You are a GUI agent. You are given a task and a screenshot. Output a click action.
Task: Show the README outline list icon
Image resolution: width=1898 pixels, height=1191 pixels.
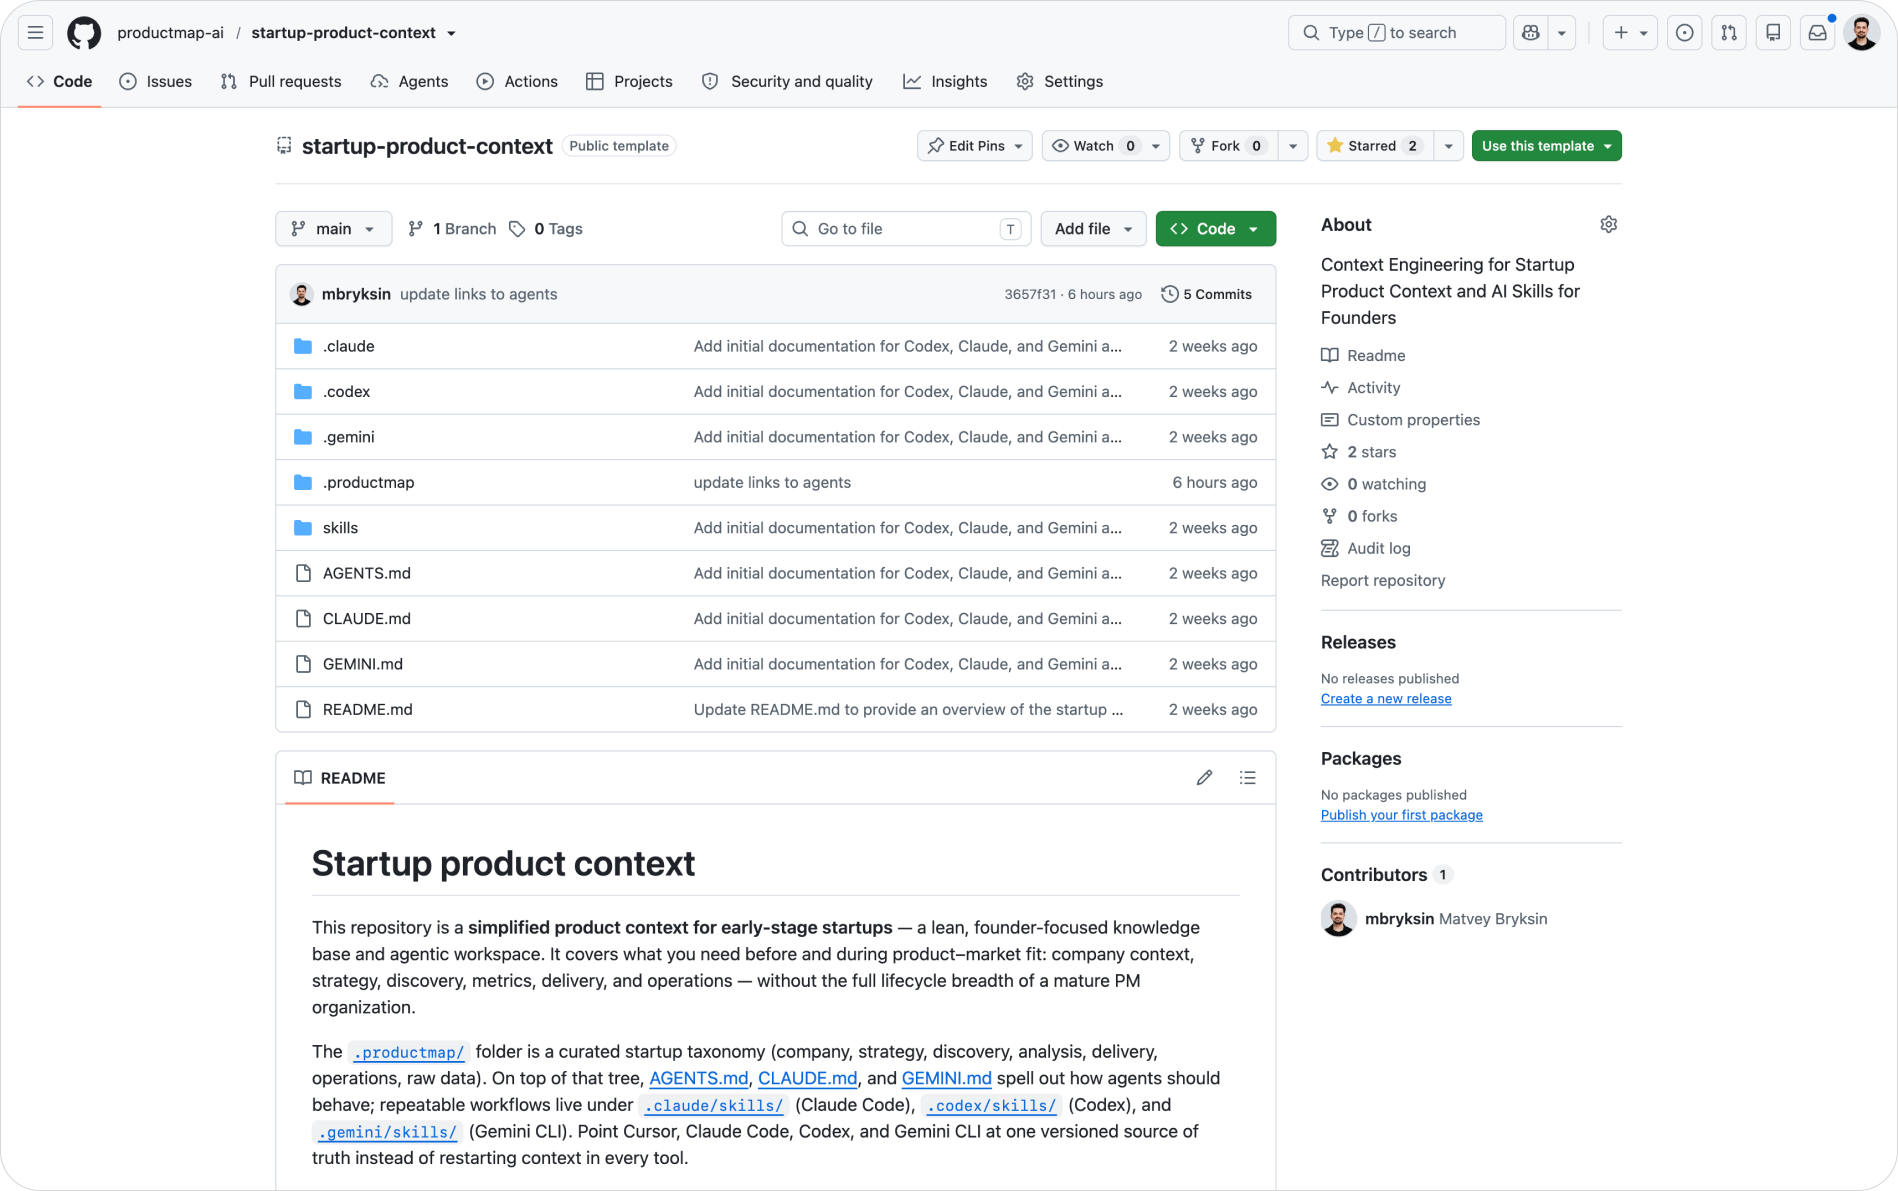click(x=1247, y=778)
